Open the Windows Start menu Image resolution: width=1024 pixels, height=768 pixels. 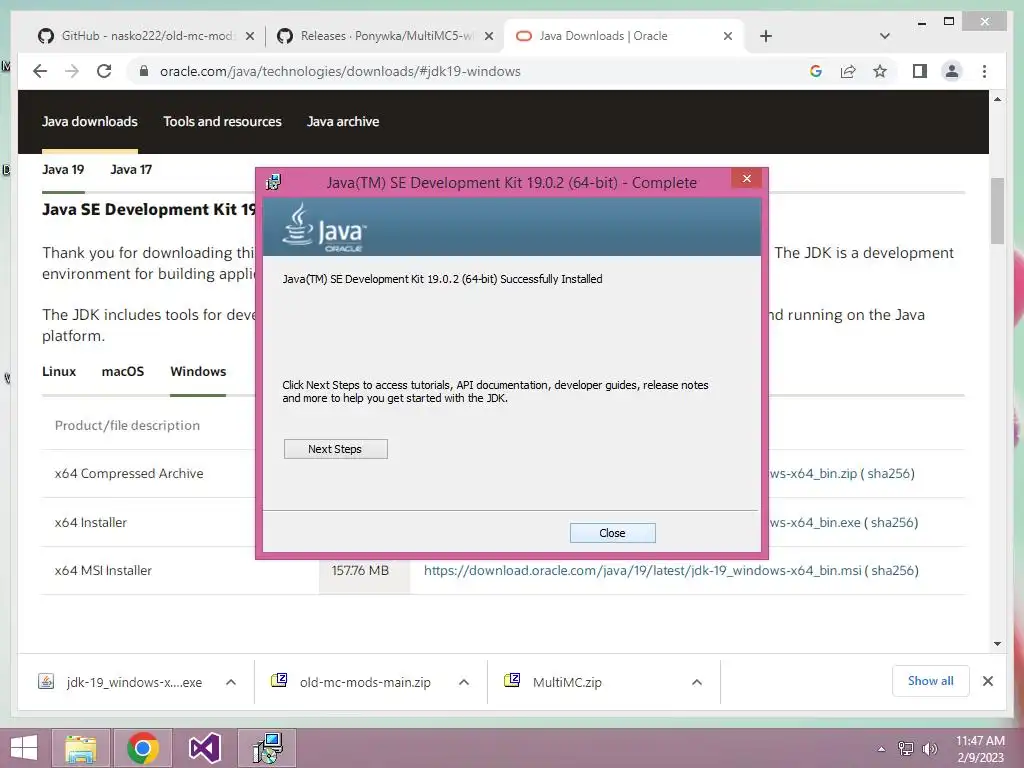coord(24,748)
